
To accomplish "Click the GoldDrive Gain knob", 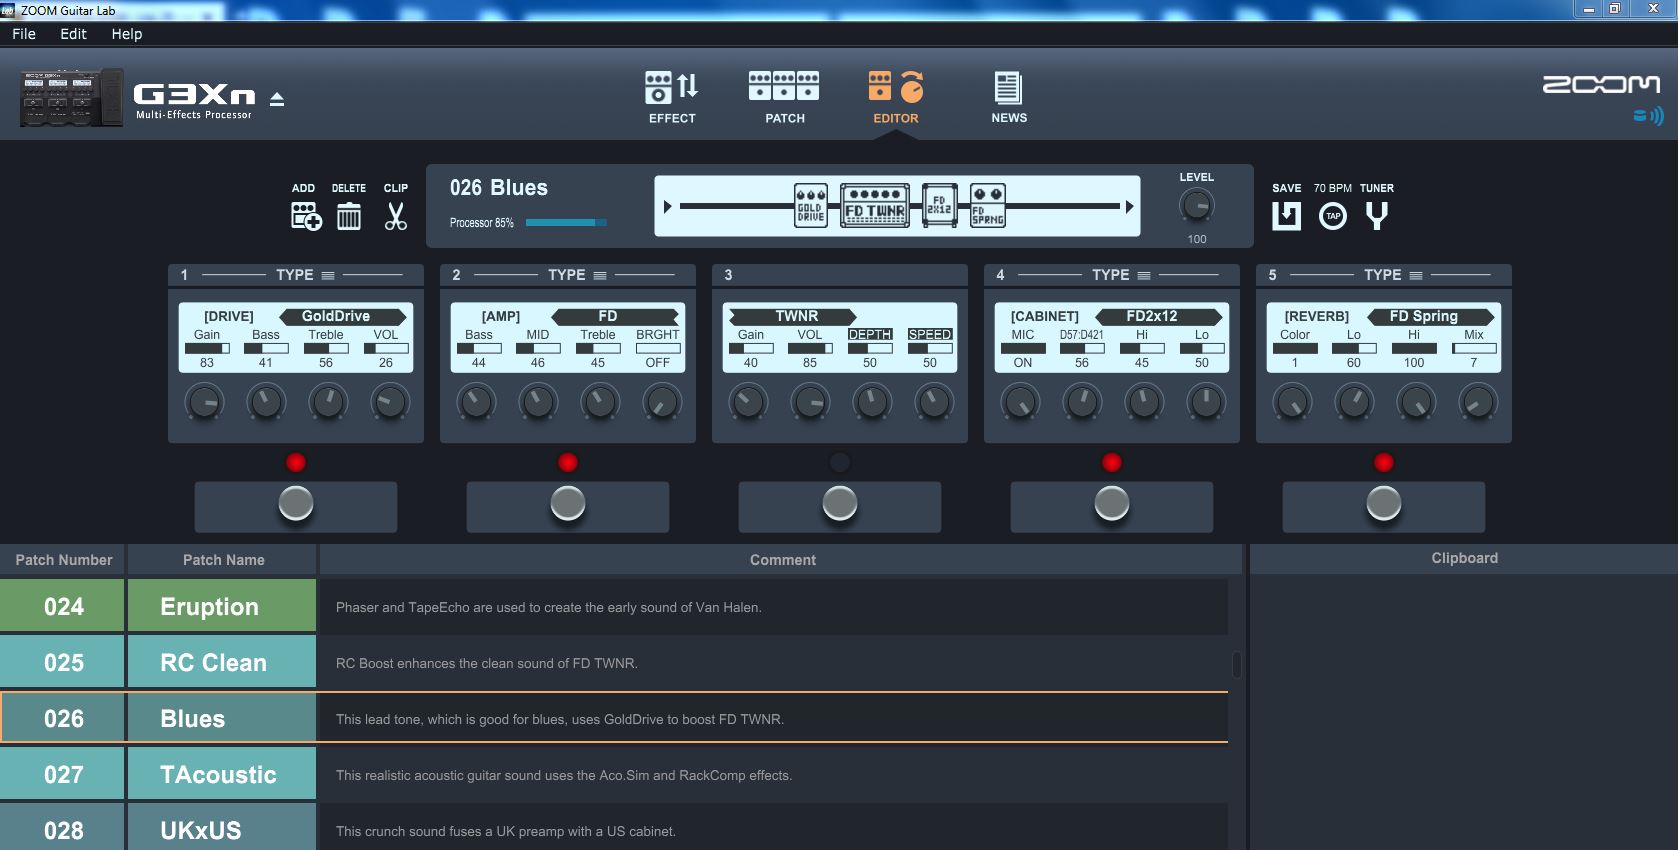I will pyautogui.click(x=205, y=403).
